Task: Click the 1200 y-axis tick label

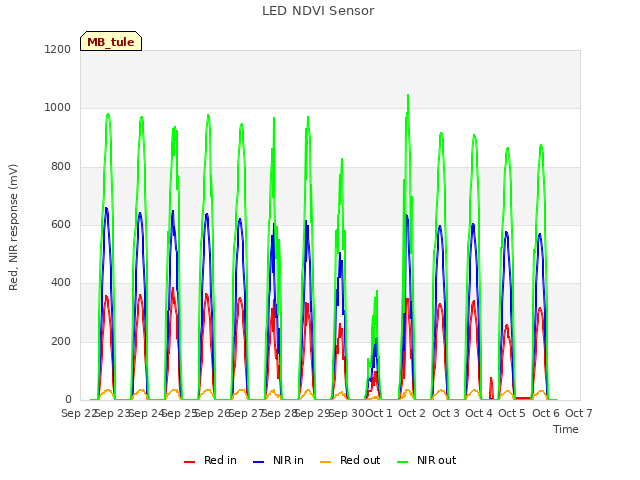Action: (58, 49)
